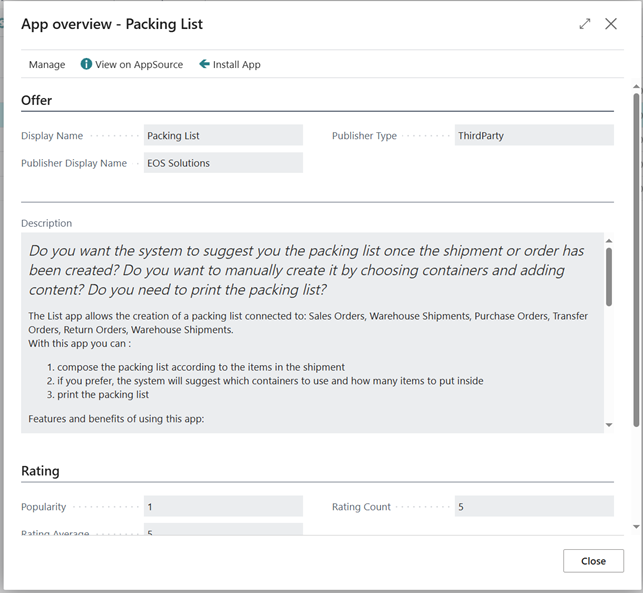The image size is (643, 593).
Task: Click the Description label
Action: pos(46,223)
